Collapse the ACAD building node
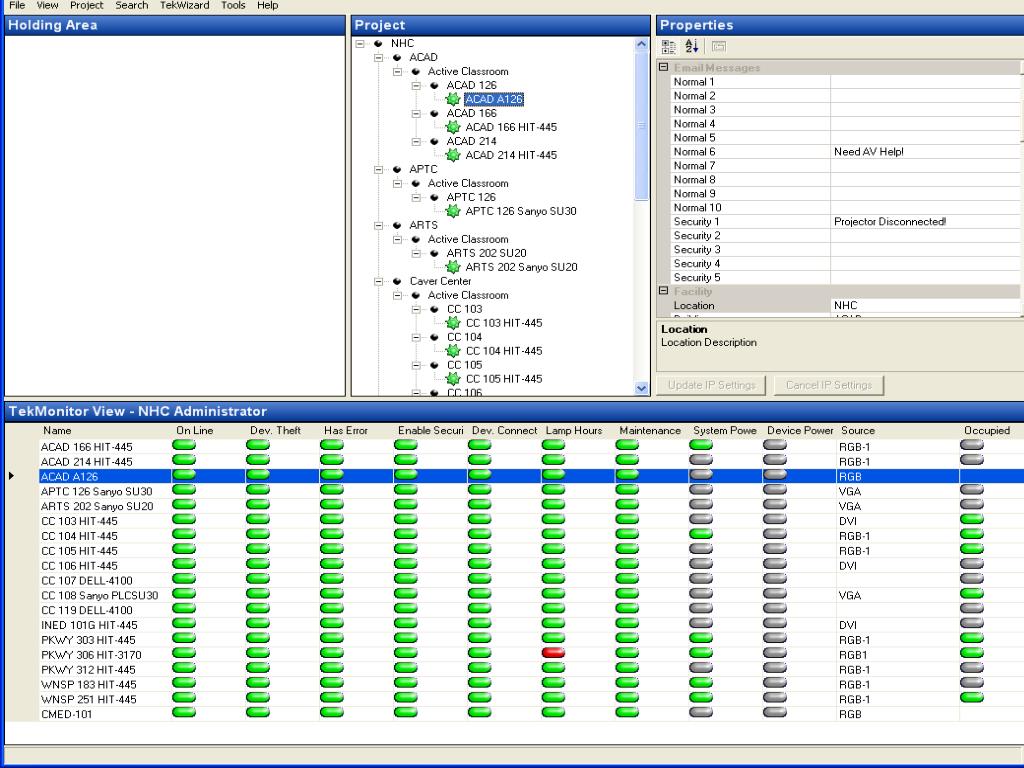Screen dimensions: 1024x768 pos(378,57)
